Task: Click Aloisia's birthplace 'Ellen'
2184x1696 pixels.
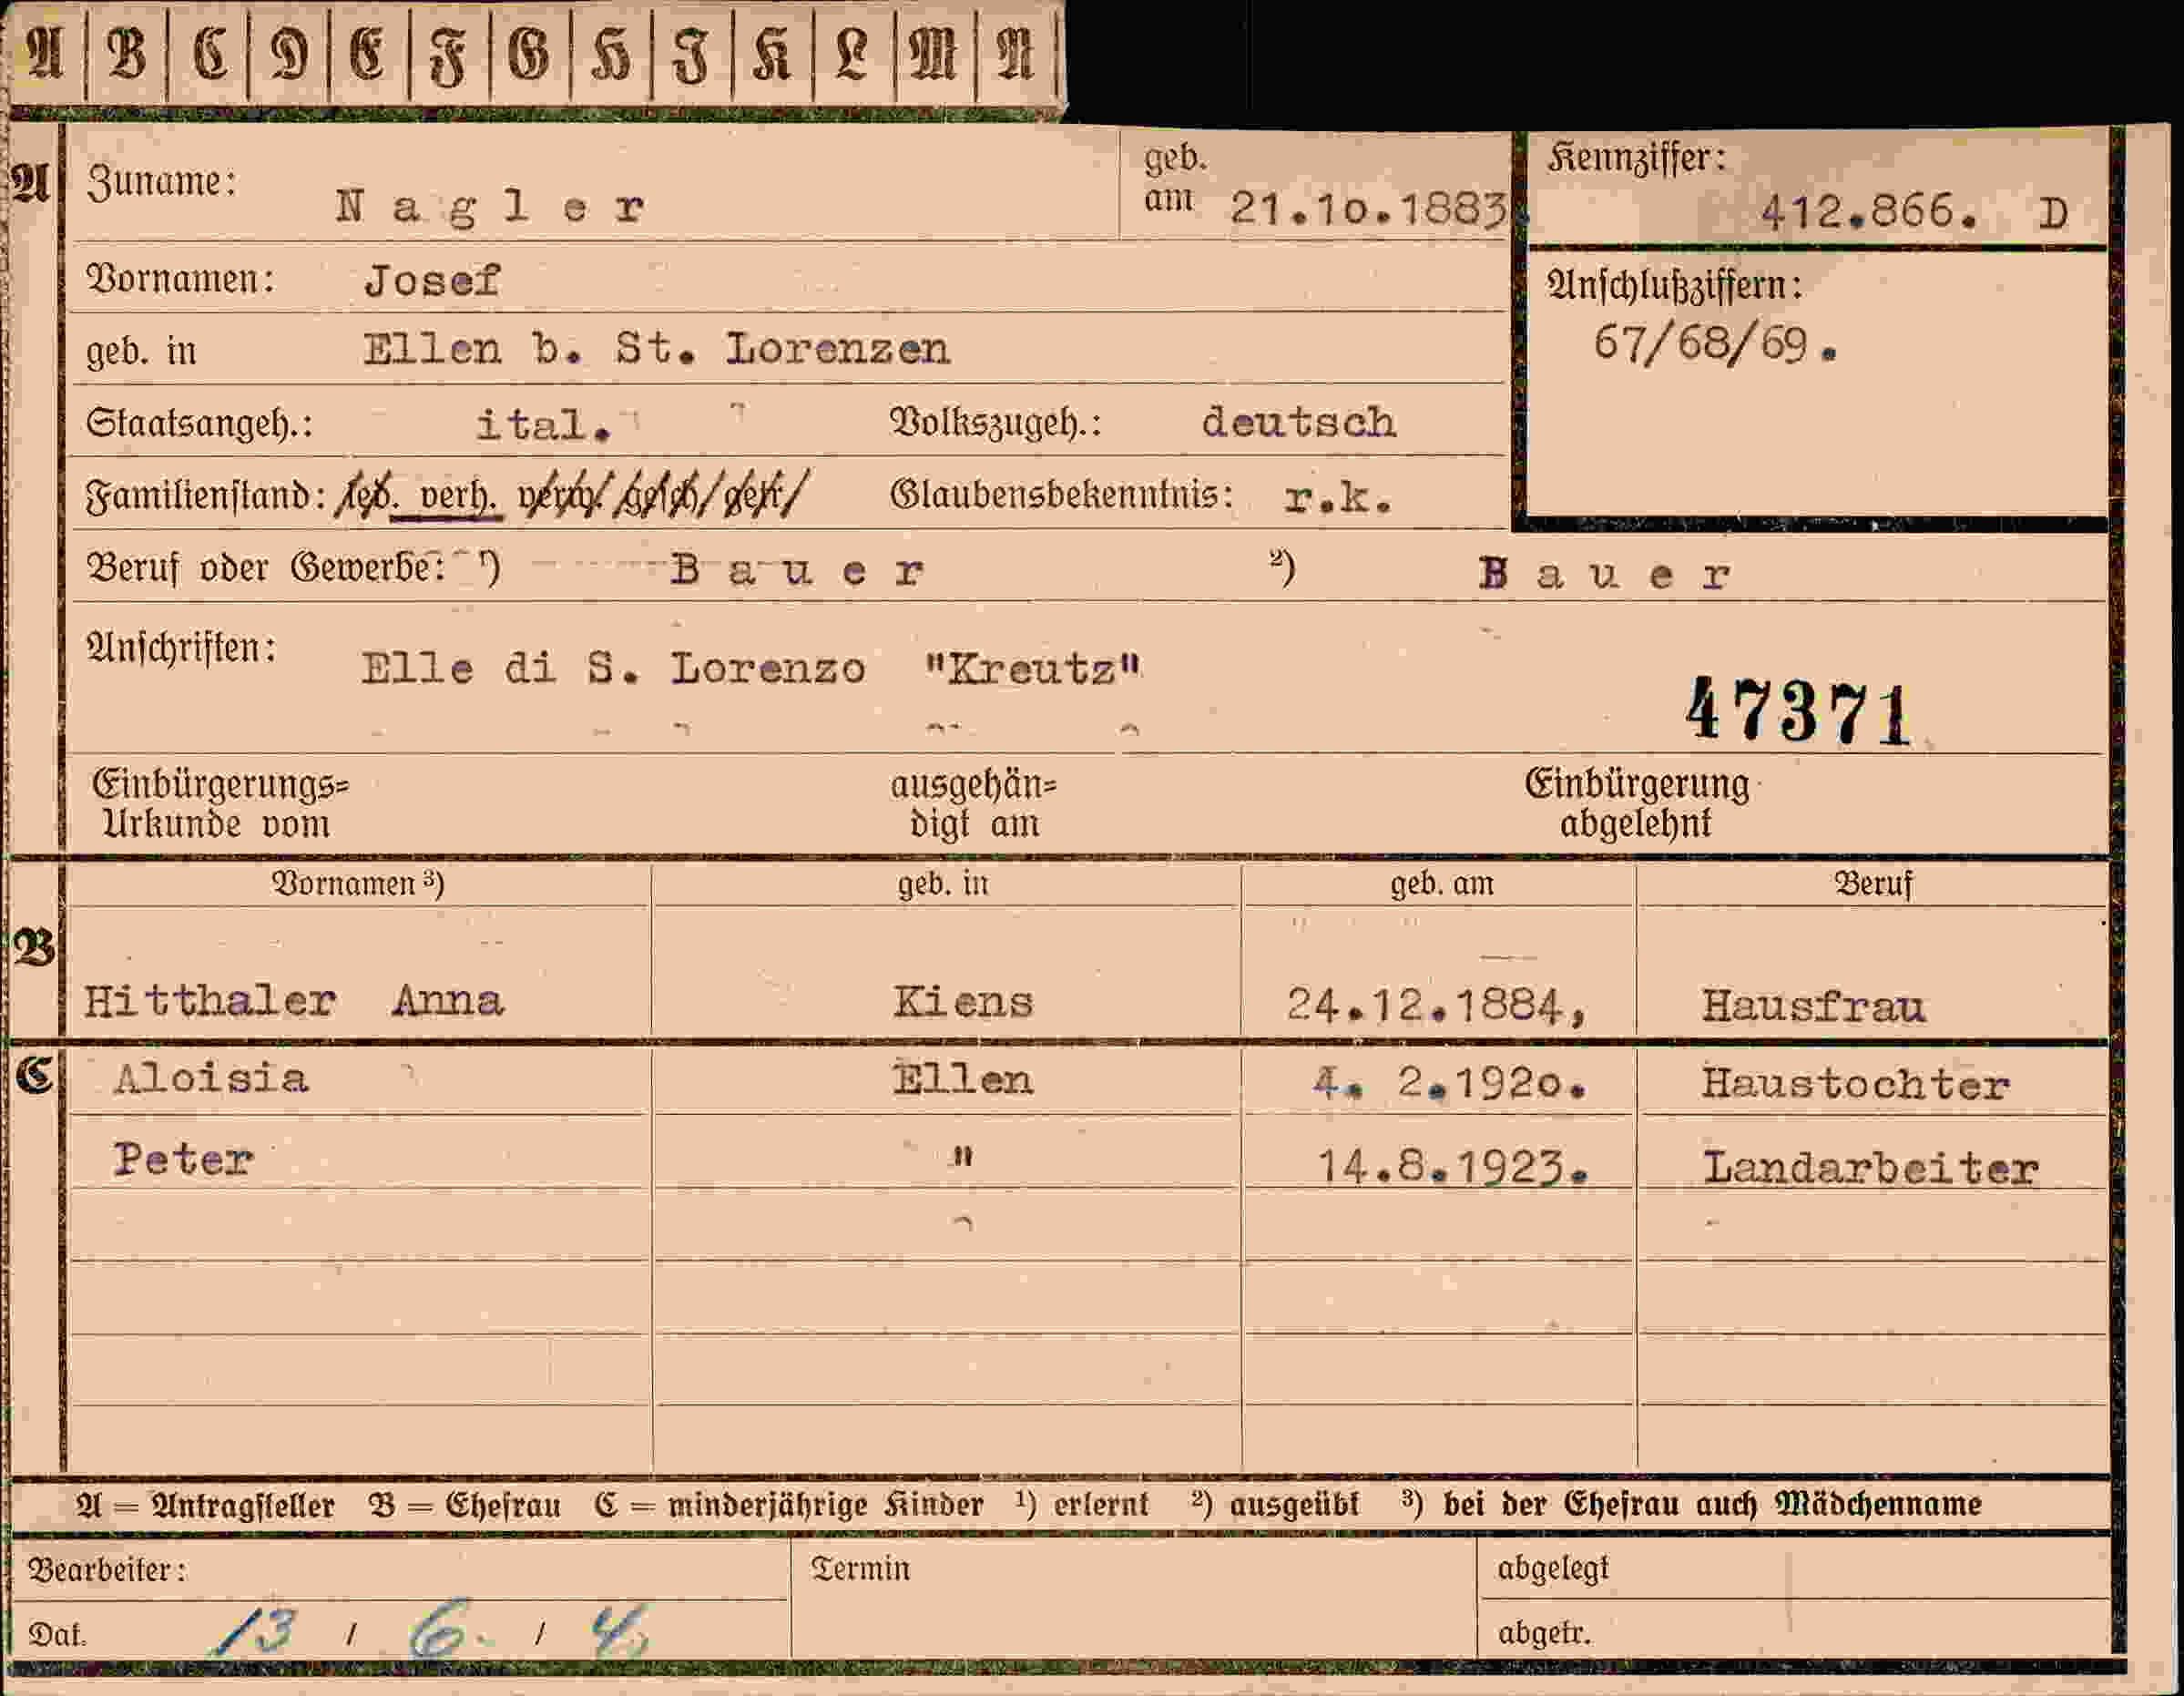Action: pyautogui.click(x=962, y=1080)
